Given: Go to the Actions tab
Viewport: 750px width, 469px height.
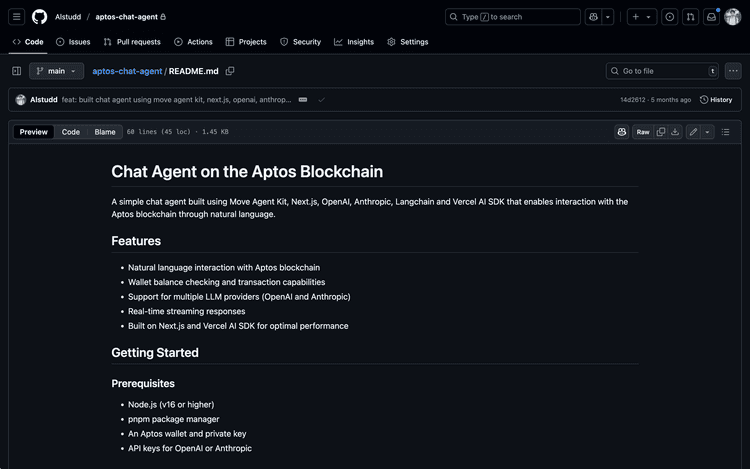Looking at the screenshot, I should (193, 42).
